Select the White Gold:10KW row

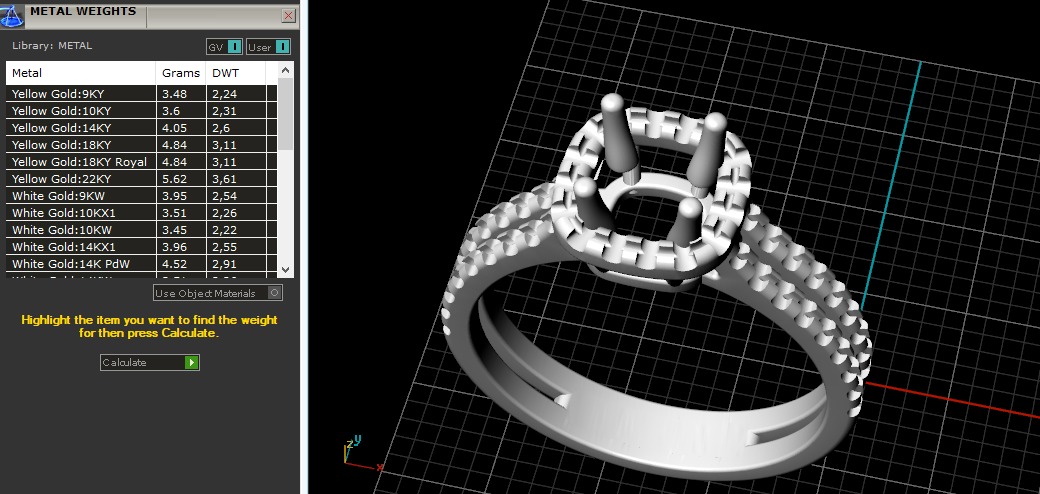tap(141, 230)
